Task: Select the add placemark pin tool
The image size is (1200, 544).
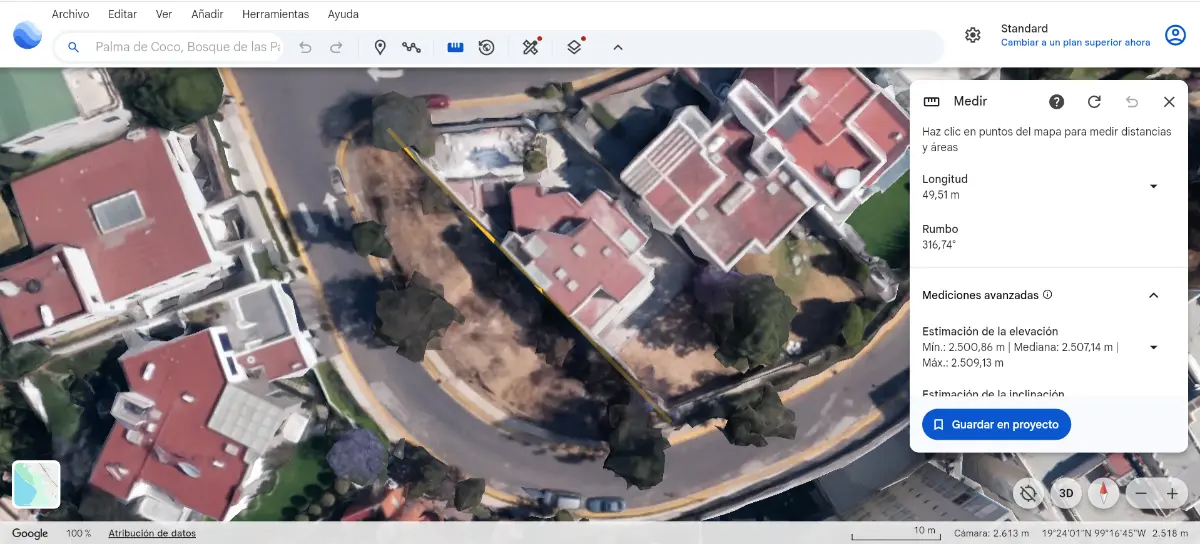Action: click(380, 47)
